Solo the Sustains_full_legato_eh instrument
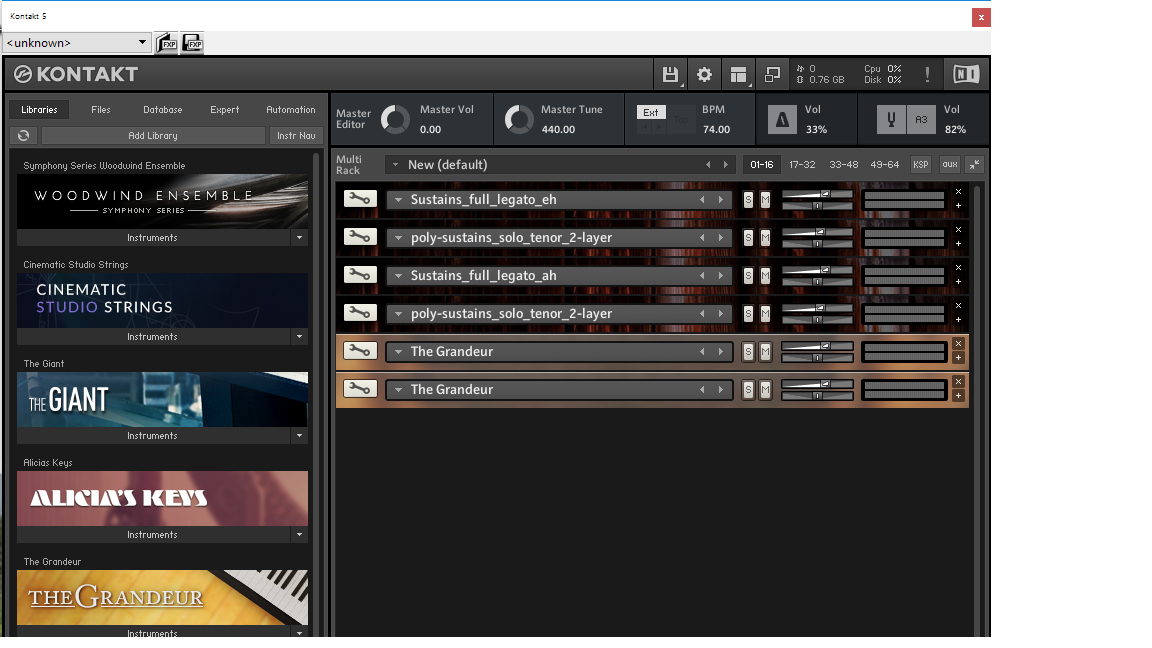 click(748, 199)
